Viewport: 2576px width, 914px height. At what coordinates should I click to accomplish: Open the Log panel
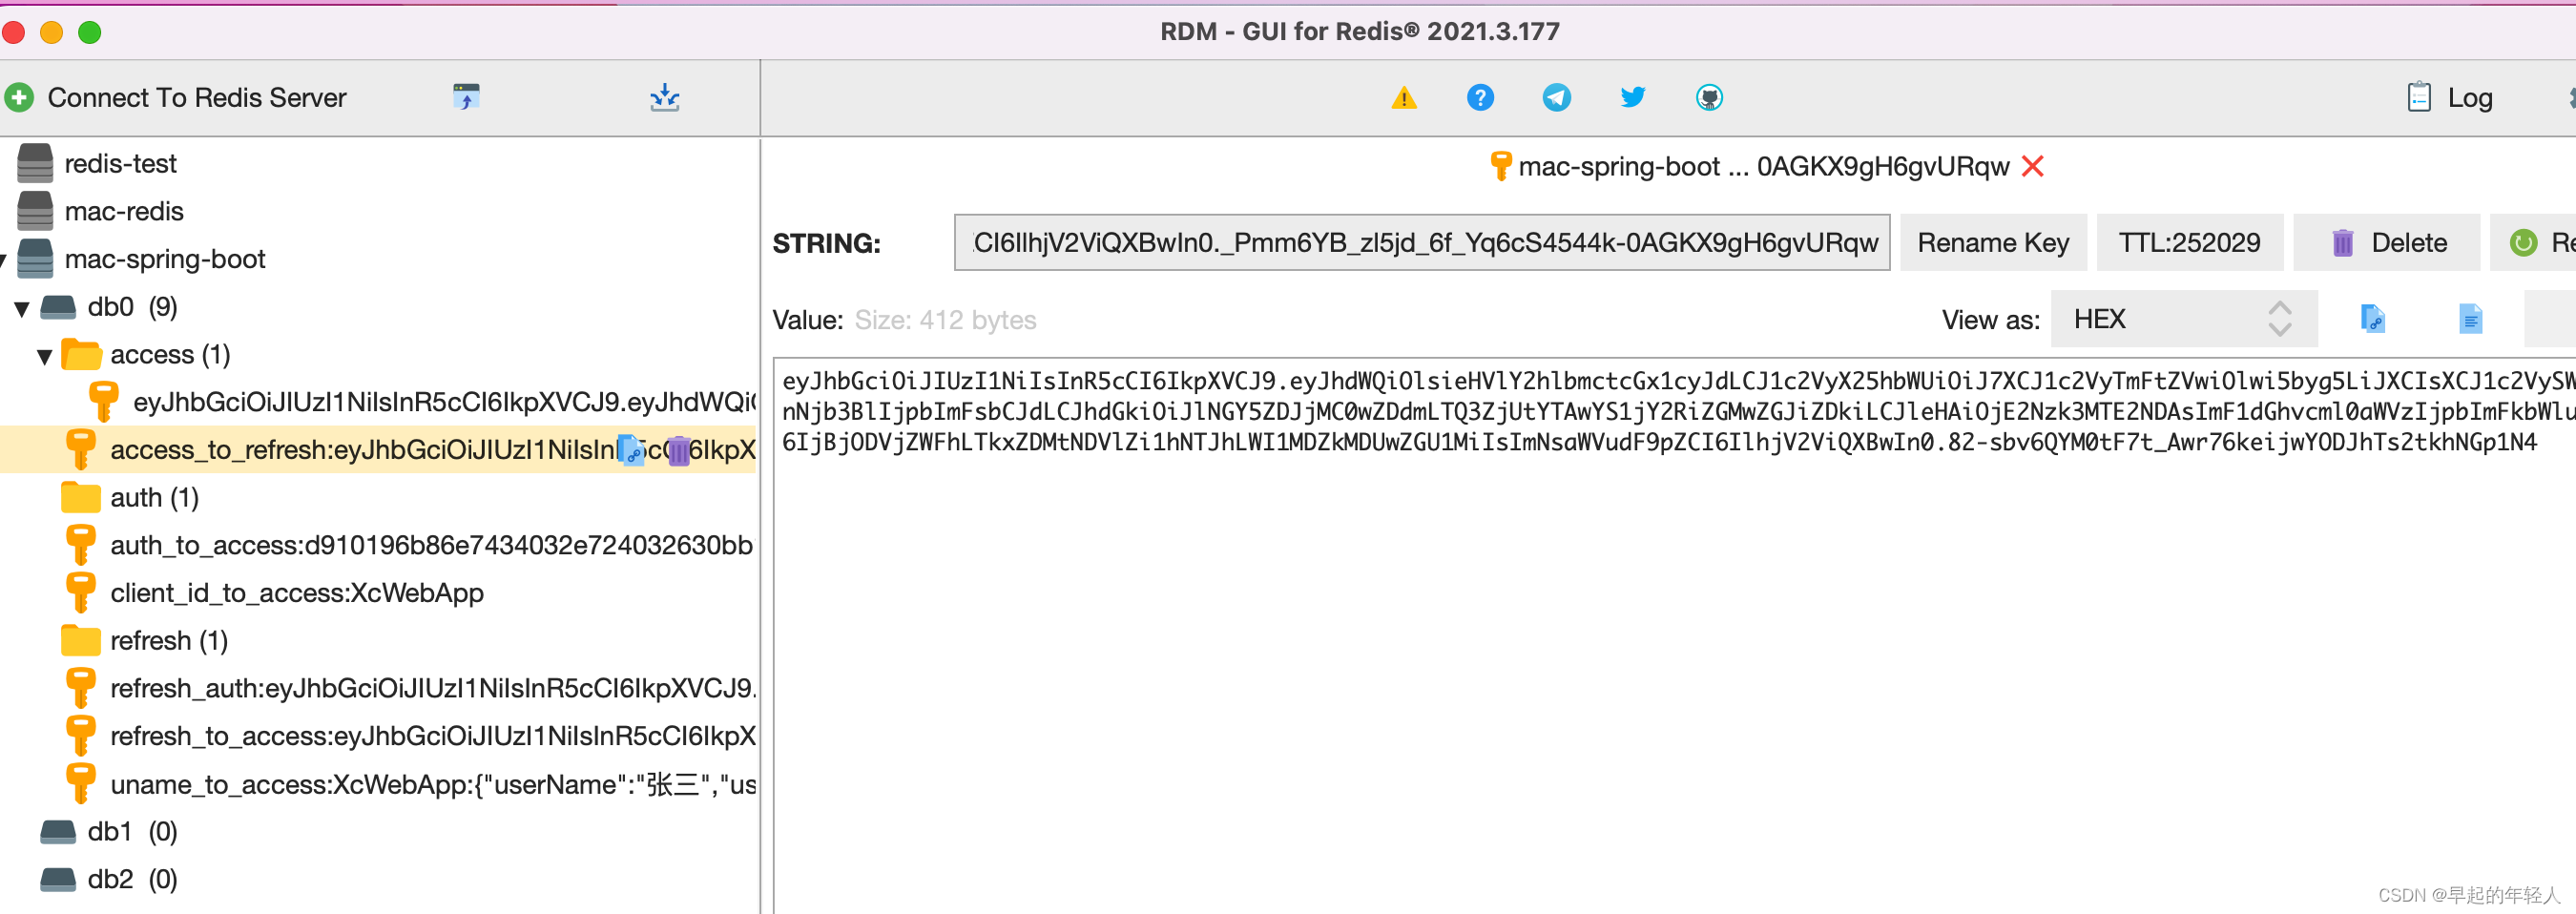(x=2450, y=97)
